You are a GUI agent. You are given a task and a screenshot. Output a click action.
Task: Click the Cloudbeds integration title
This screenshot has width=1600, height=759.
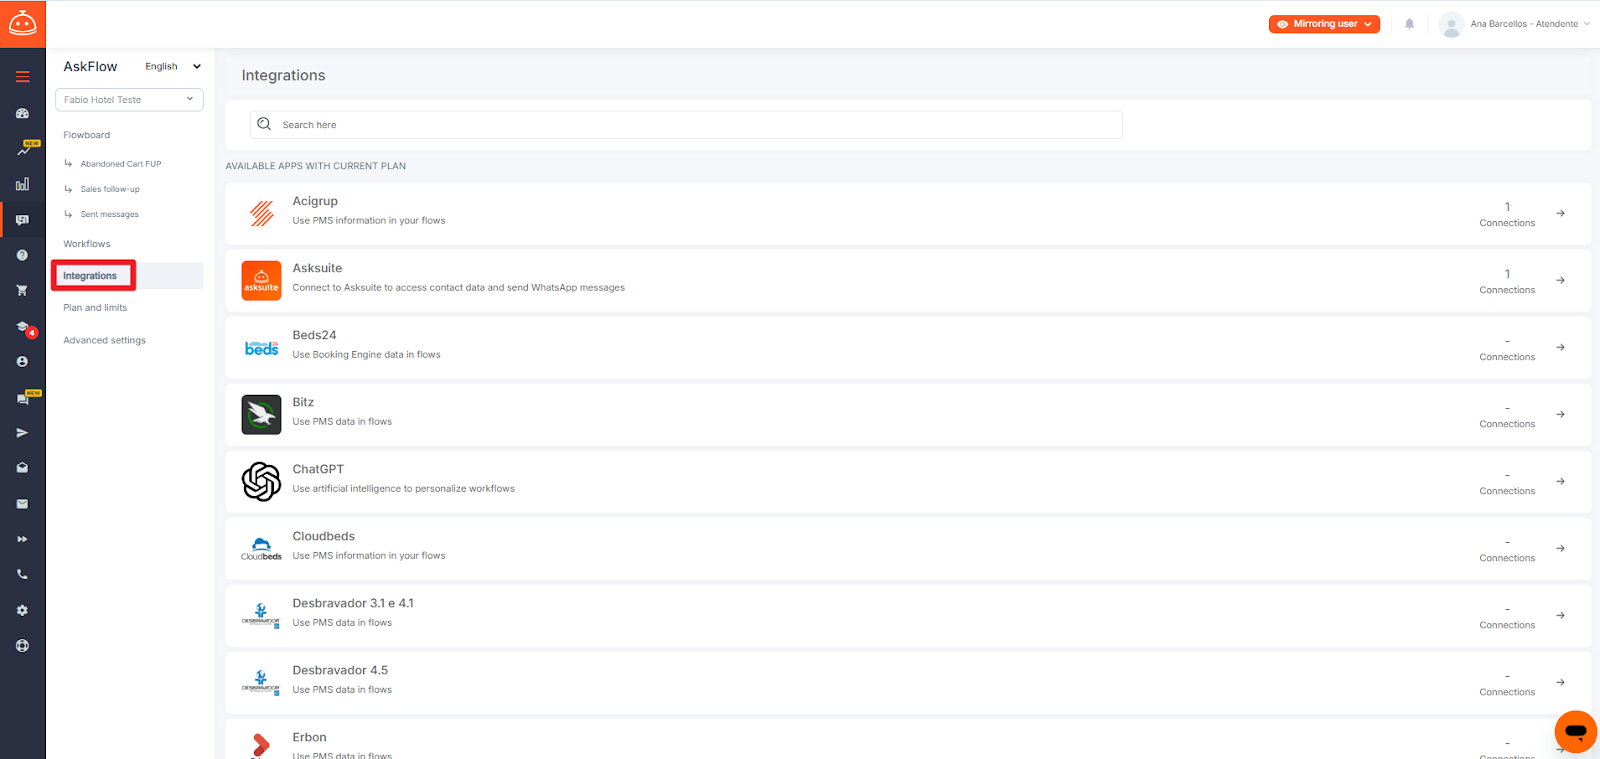pos(324,536)
